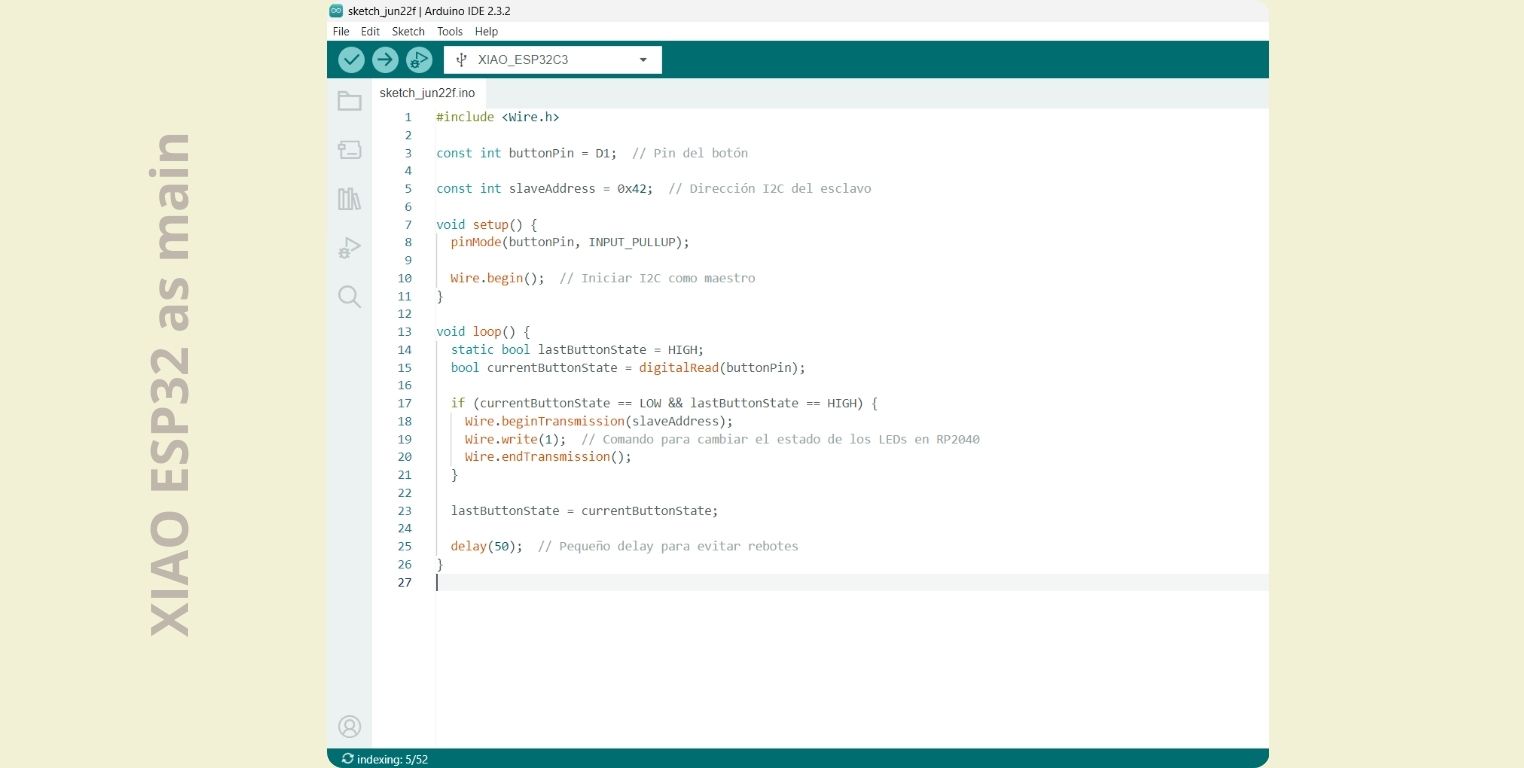Viewport: 1524px width, 768px height.
Task: Click the Arduino logo in title bar
Action: click(336, 11)
